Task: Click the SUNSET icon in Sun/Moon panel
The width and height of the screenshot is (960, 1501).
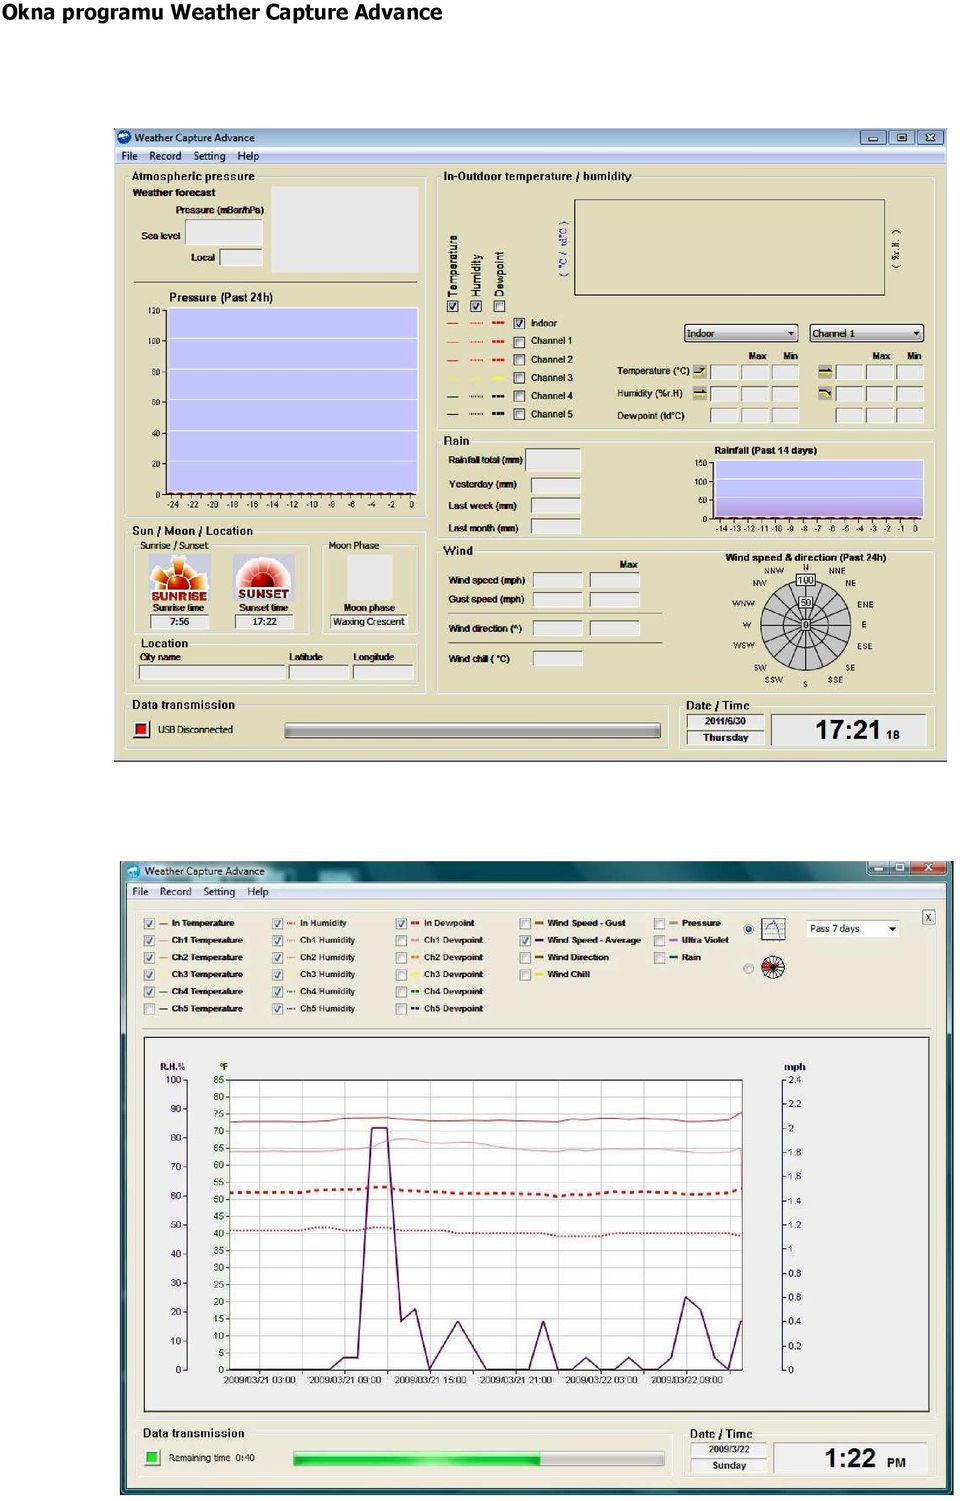Action: coord(264,578)
